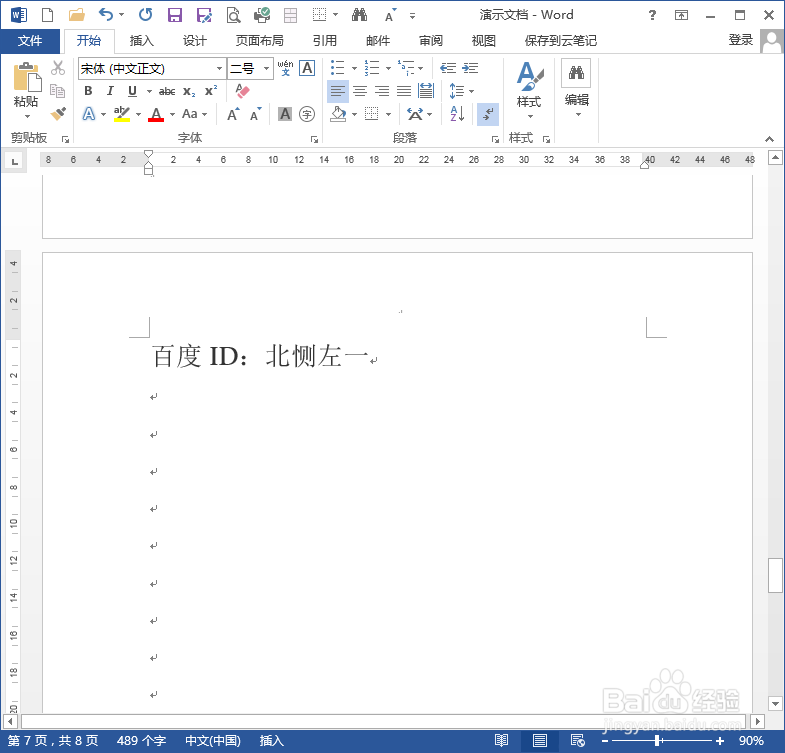Open the 文件 File tab
The width and height of the screenshot is (785, 753).
30,41
